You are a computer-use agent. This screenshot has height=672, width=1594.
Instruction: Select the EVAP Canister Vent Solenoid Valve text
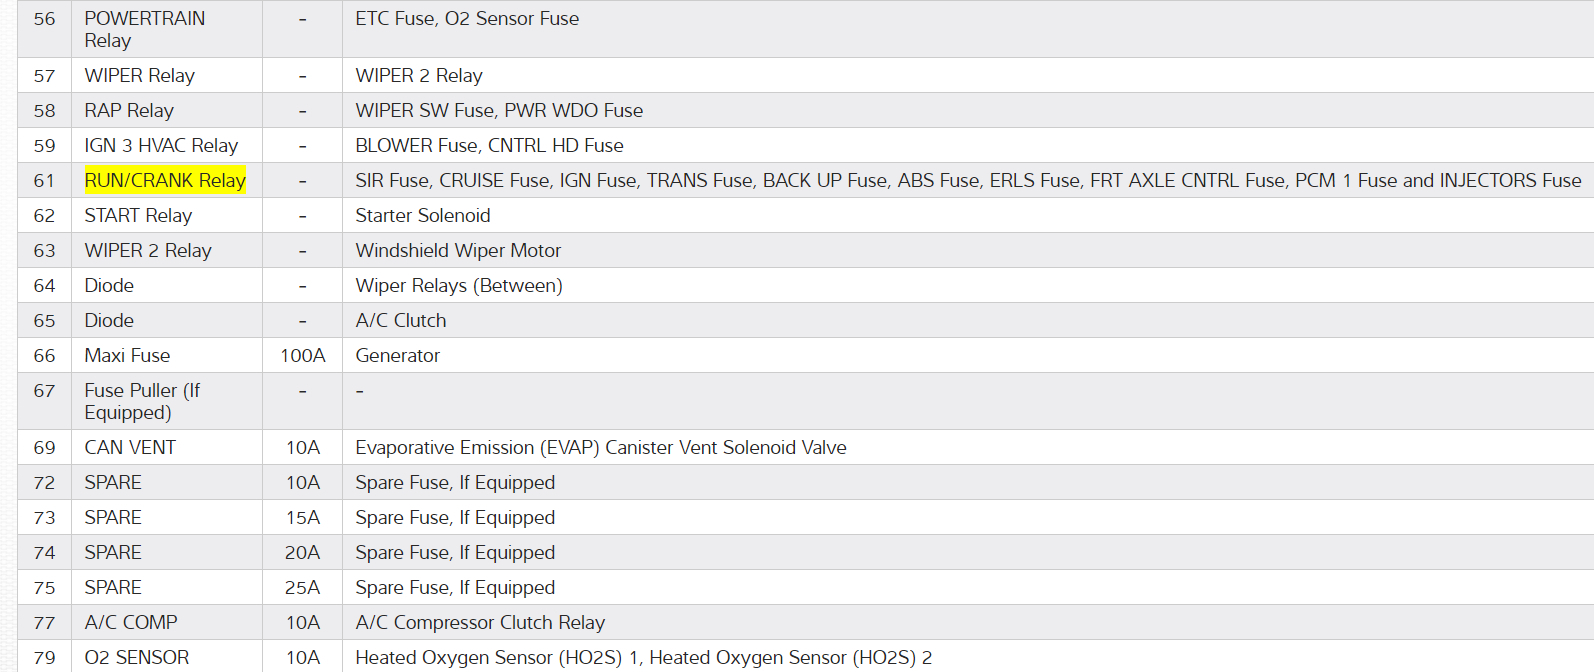[600, 448]
